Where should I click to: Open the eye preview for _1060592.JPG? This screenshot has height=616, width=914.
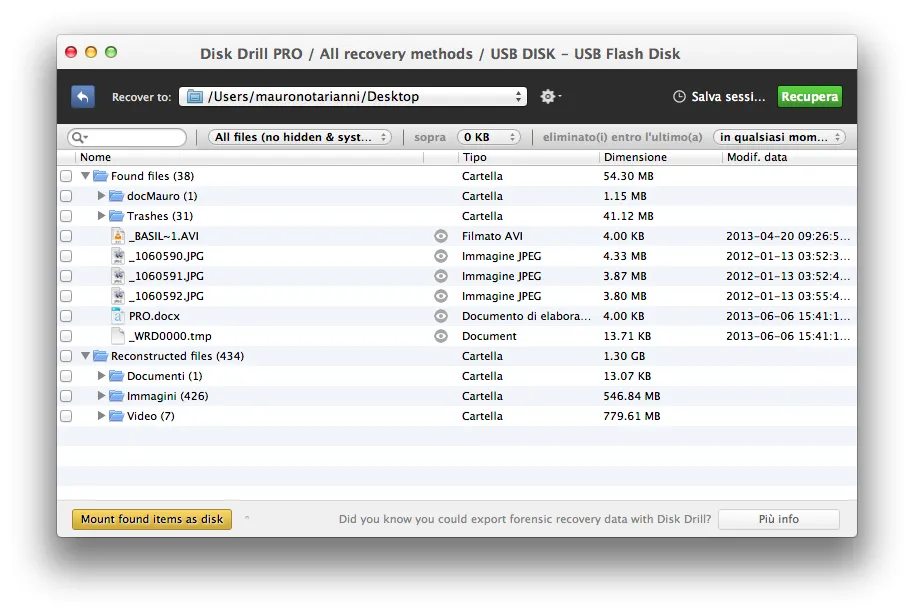coord(440,296)
